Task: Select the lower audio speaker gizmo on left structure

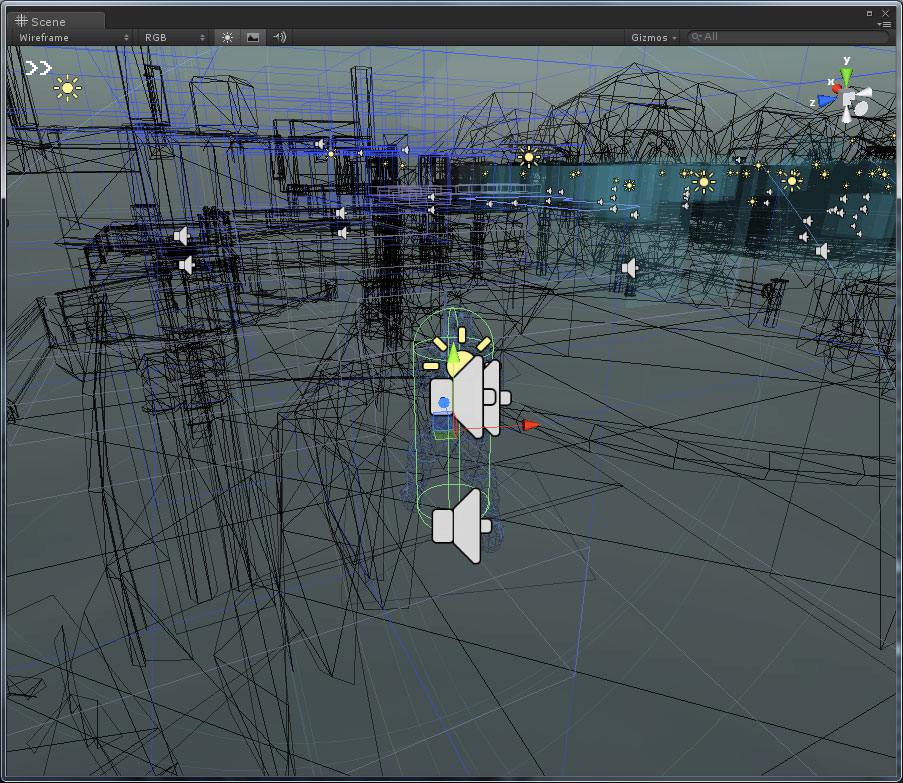Action: tap(186, 265)
